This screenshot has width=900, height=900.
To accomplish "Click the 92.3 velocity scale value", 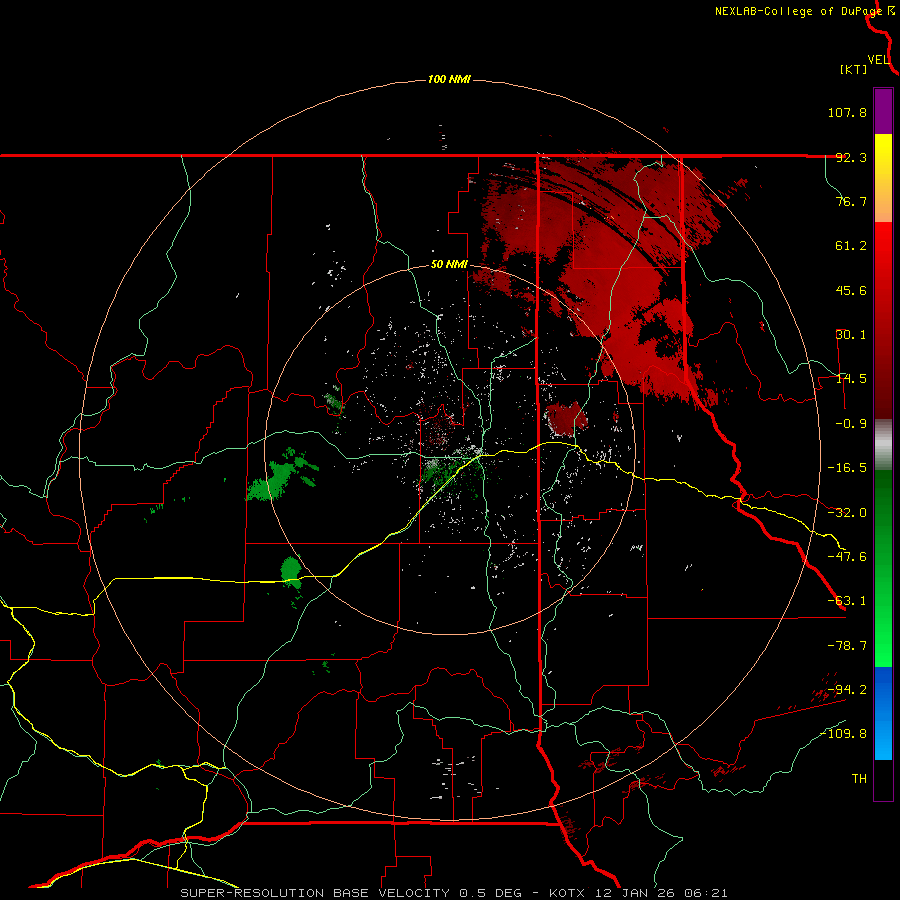I will pyautogui.click(x=851, y=157).
